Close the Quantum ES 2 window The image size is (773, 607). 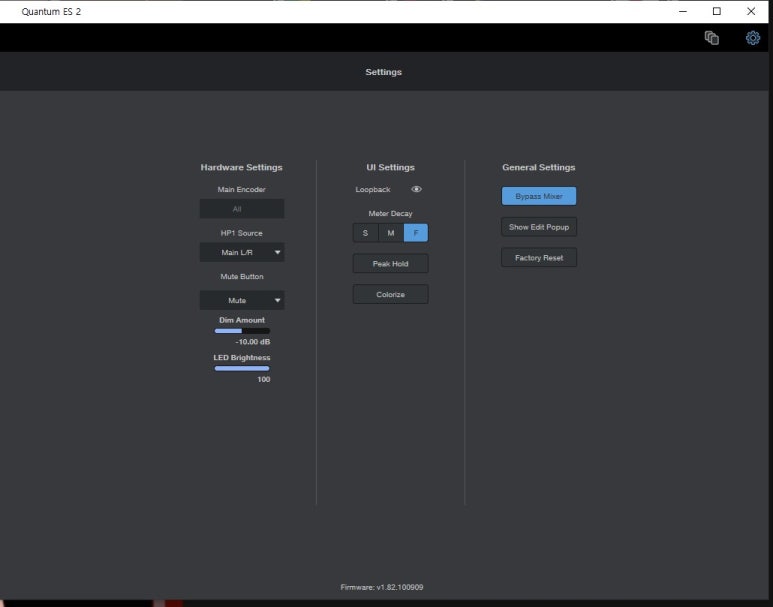(751, 11)
